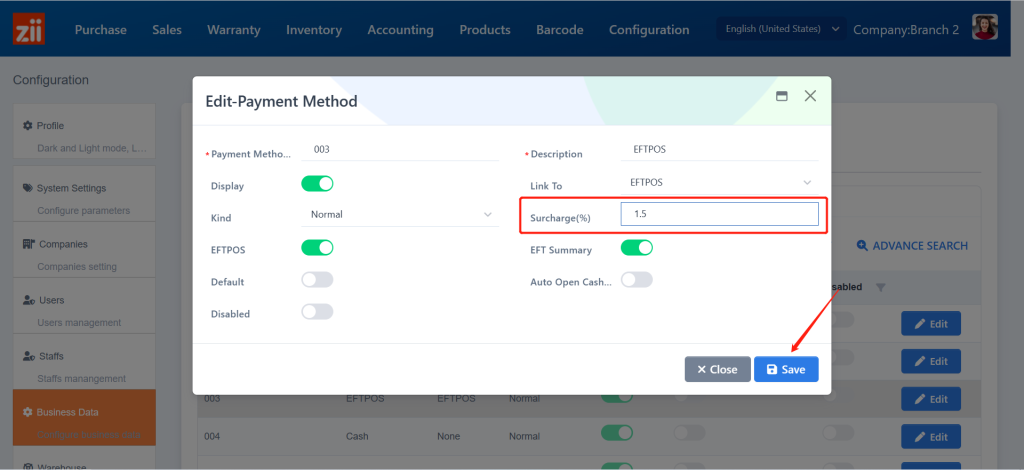Click the Profile gear icon in sidebar
This screenshot has width=1024, height=470.
28,126
